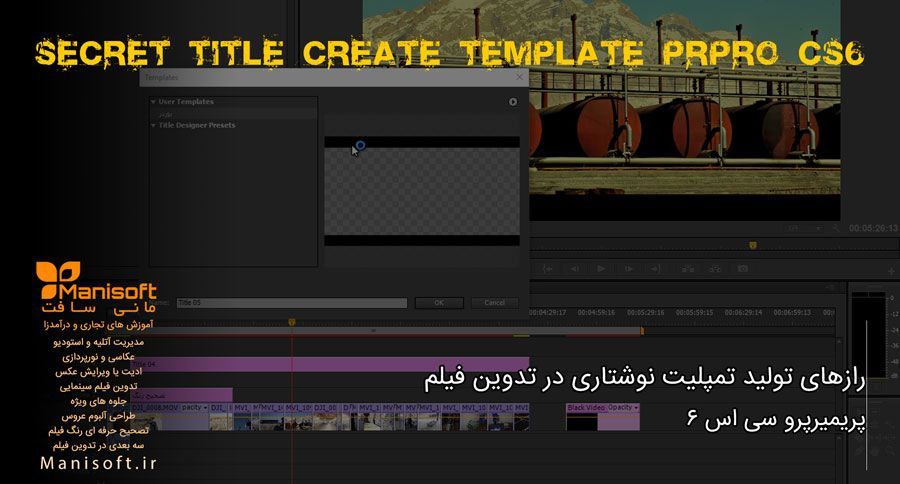Click the 00:05:29:16 timeline ruler mark

pos(646,312)
